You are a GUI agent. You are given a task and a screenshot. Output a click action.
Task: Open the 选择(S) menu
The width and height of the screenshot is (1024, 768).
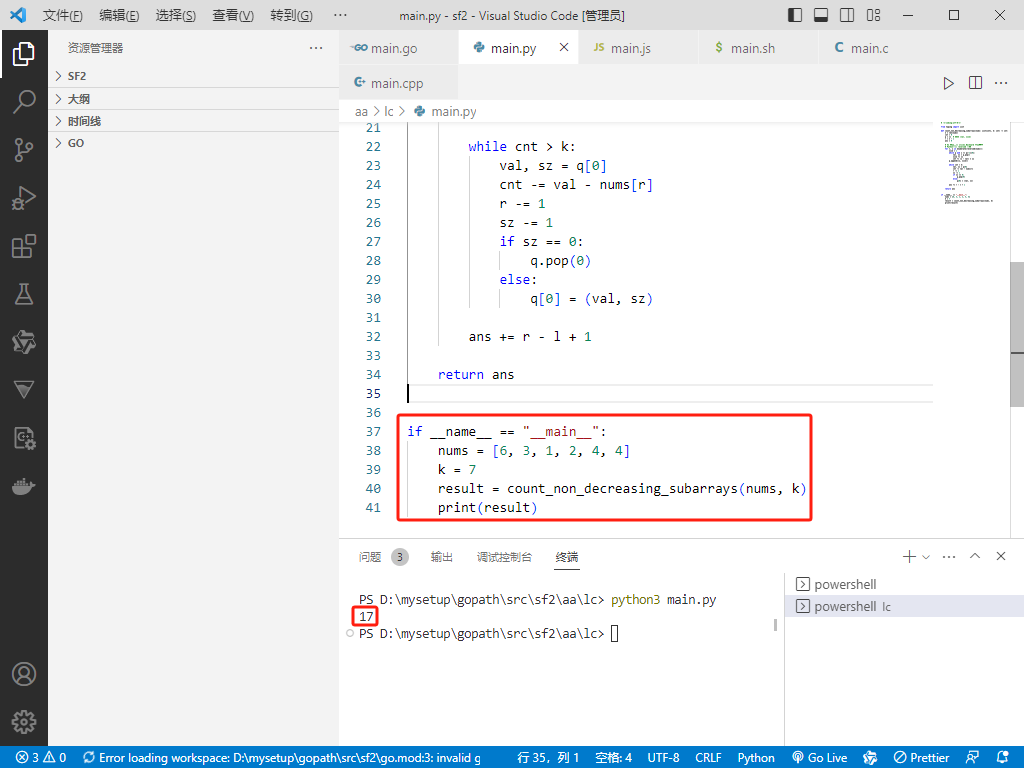pos(176,15)
